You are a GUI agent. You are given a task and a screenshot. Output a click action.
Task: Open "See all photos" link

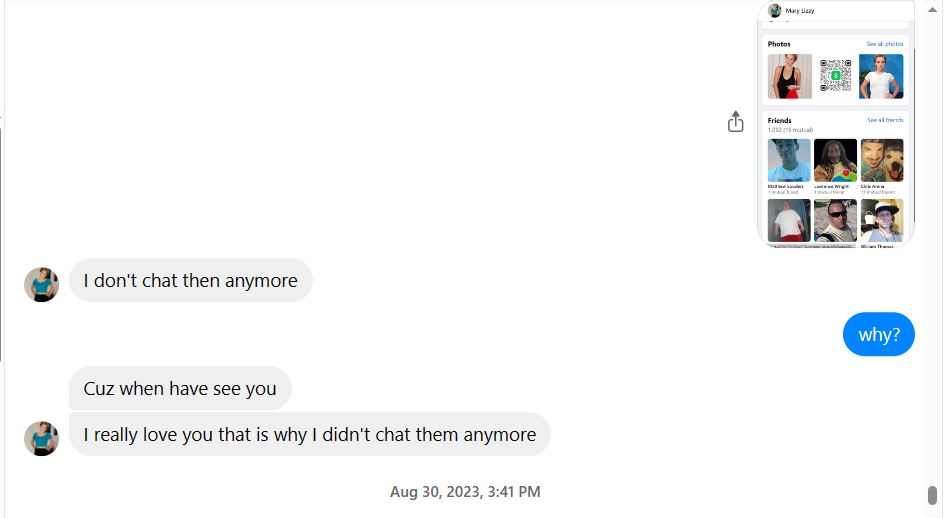(x=884, y=44)
